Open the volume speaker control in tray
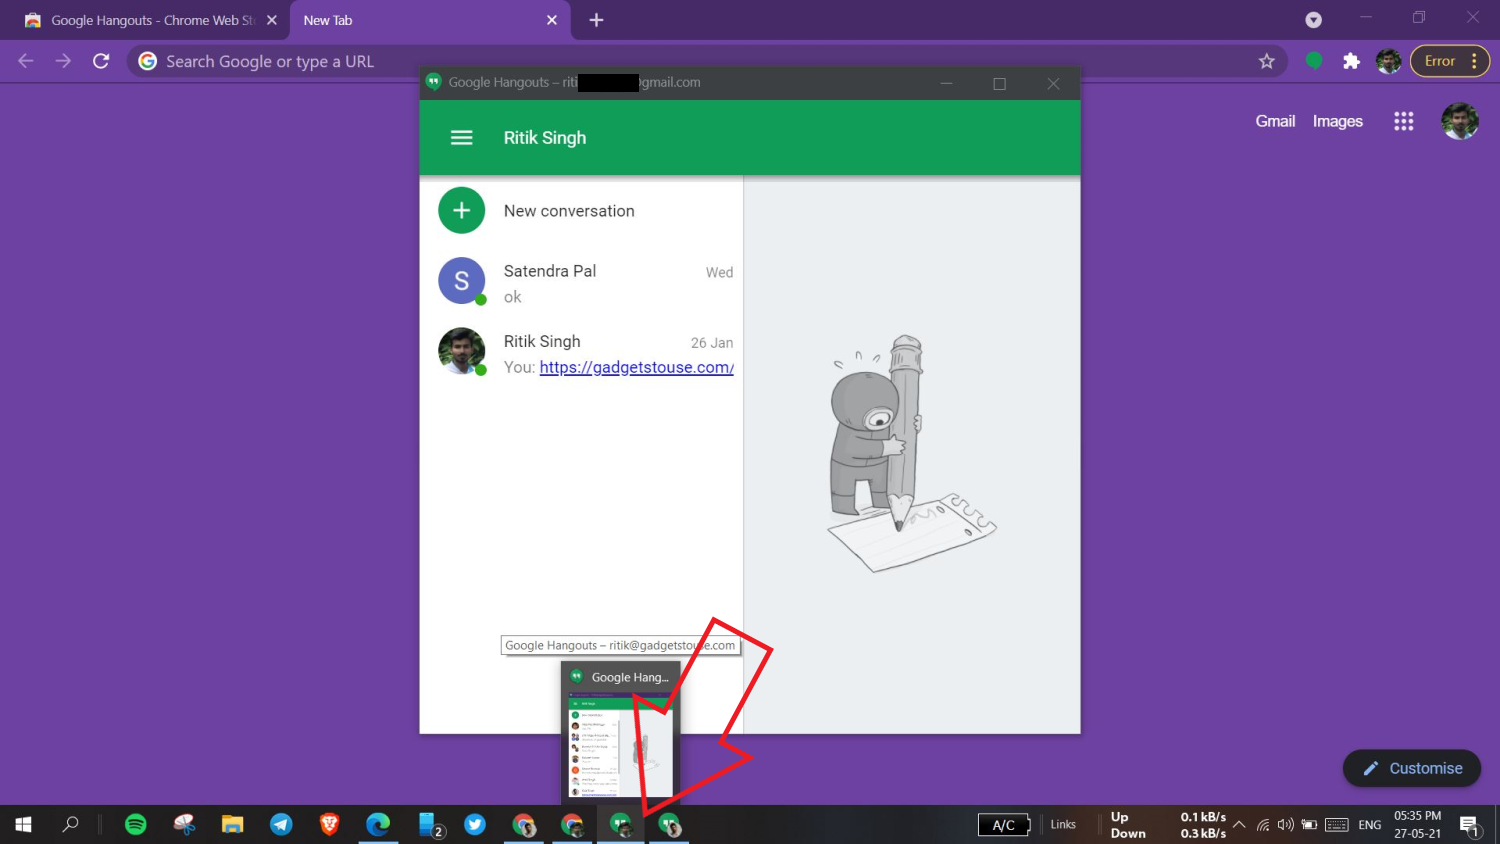This screenshot has width=1500, height=844. [1286, 825]
